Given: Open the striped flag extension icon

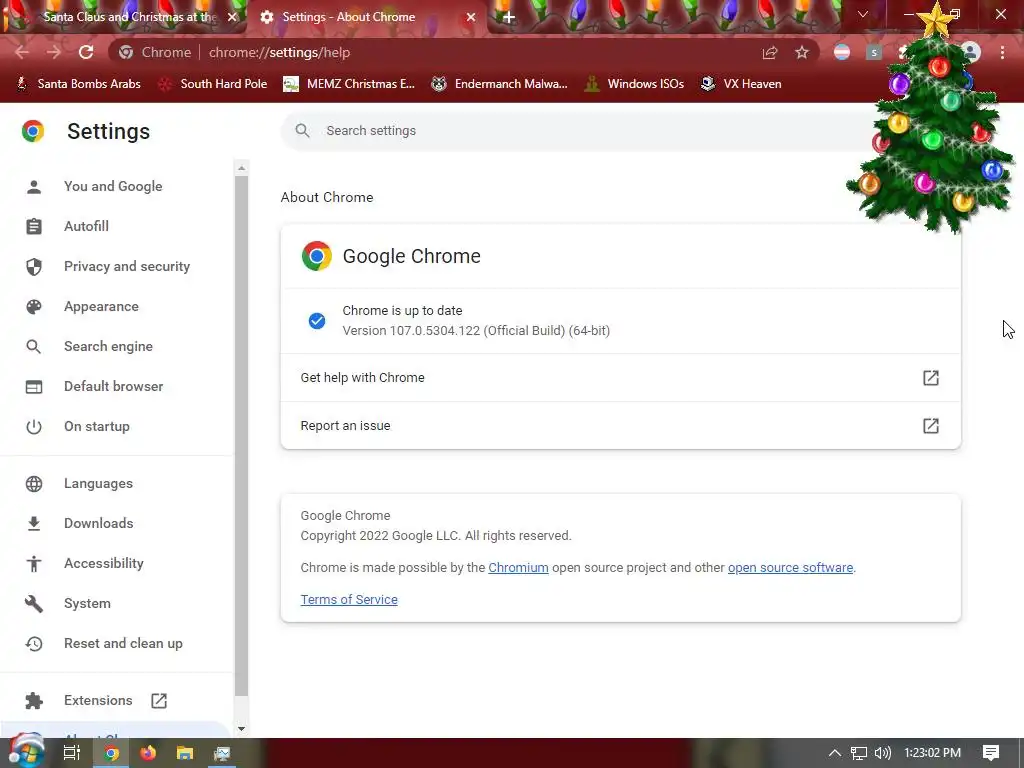Looking at the screenshot, I should [x=842, y=52].
